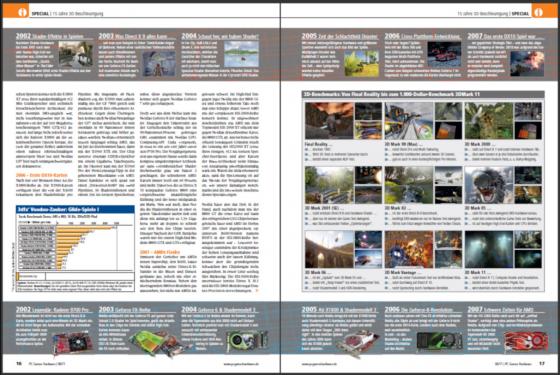Screen dimensions: 560x375
Task: Select the top timeline 2002 heading
Action: 50,36
